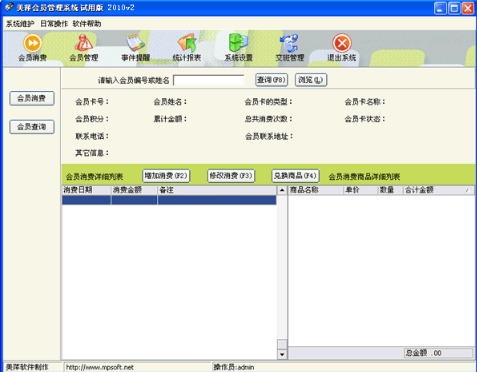Viewport: 477px width, 372px height.
Task: Click the 会员消费 sidebar button
Action: [x=32, y=98]
